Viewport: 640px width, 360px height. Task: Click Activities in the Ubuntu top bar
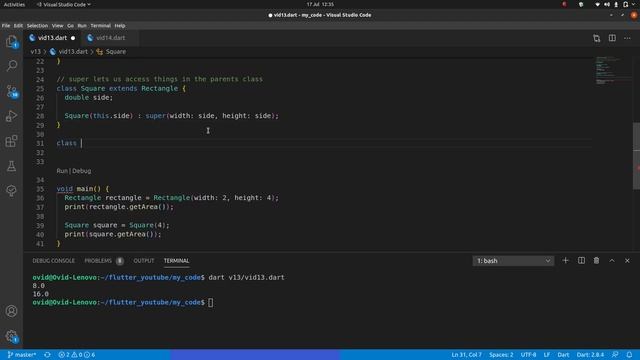pos(14,4)
